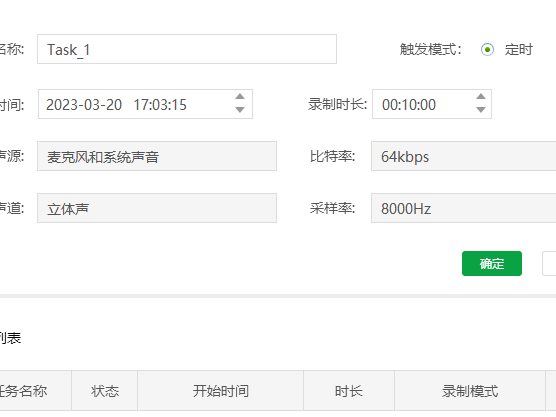Click the 状态 column header
This screenshot has height=417, width=556.
point(105,391)
